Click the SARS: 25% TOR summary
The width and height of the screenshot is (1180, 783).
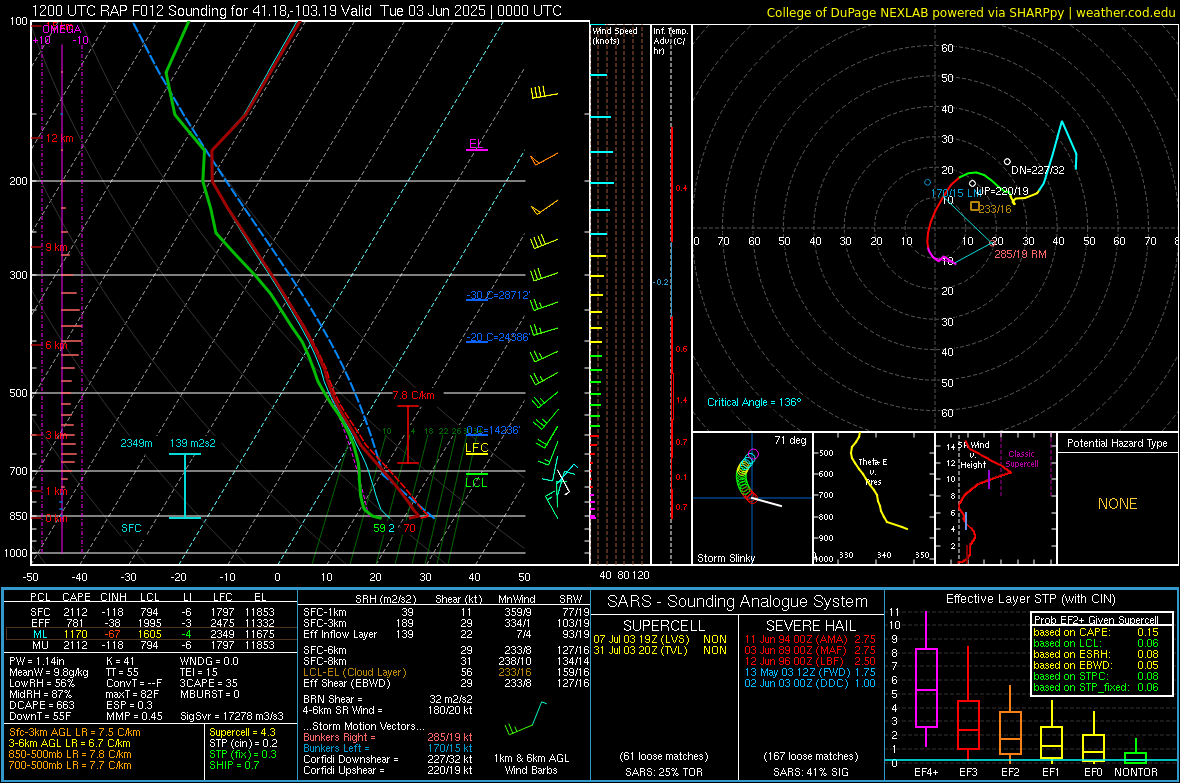point(664,772)
